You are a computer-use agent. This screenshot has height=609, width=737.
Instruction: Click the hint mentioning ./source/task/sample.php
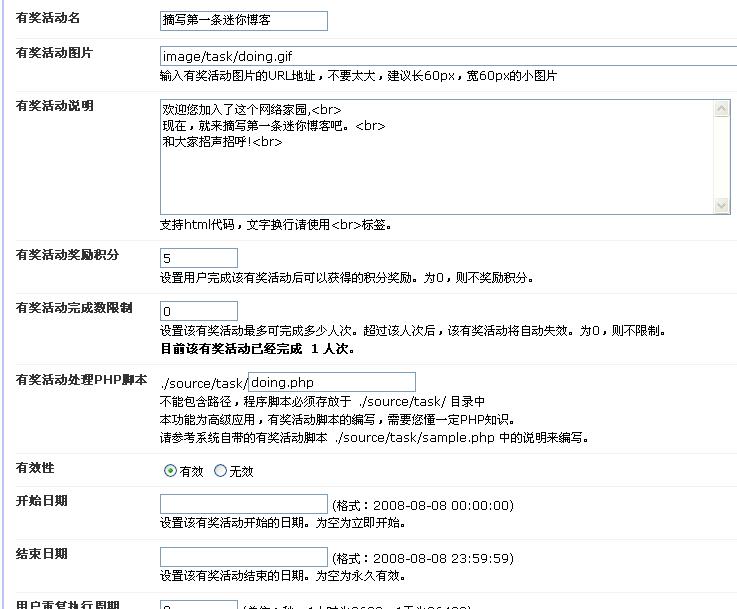tap(374, 438)
